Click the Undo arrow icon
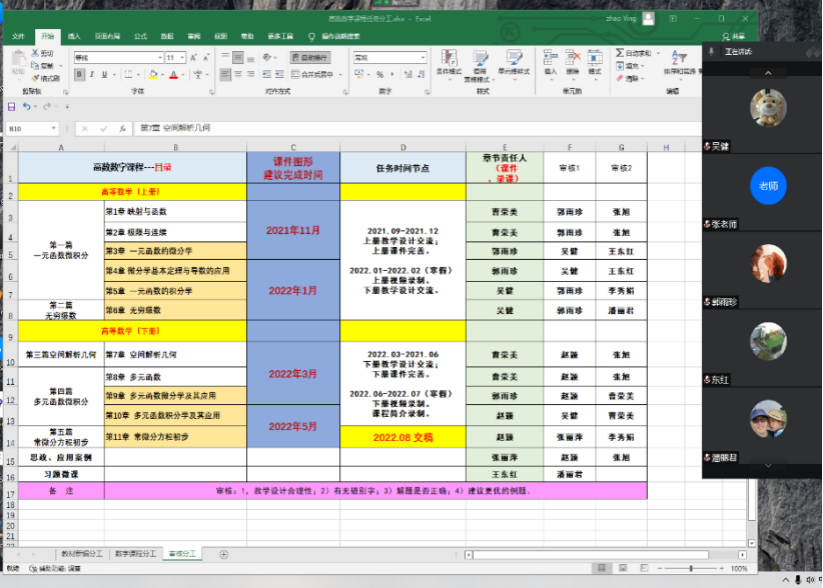823x588 pixels. tap(27, 106)
